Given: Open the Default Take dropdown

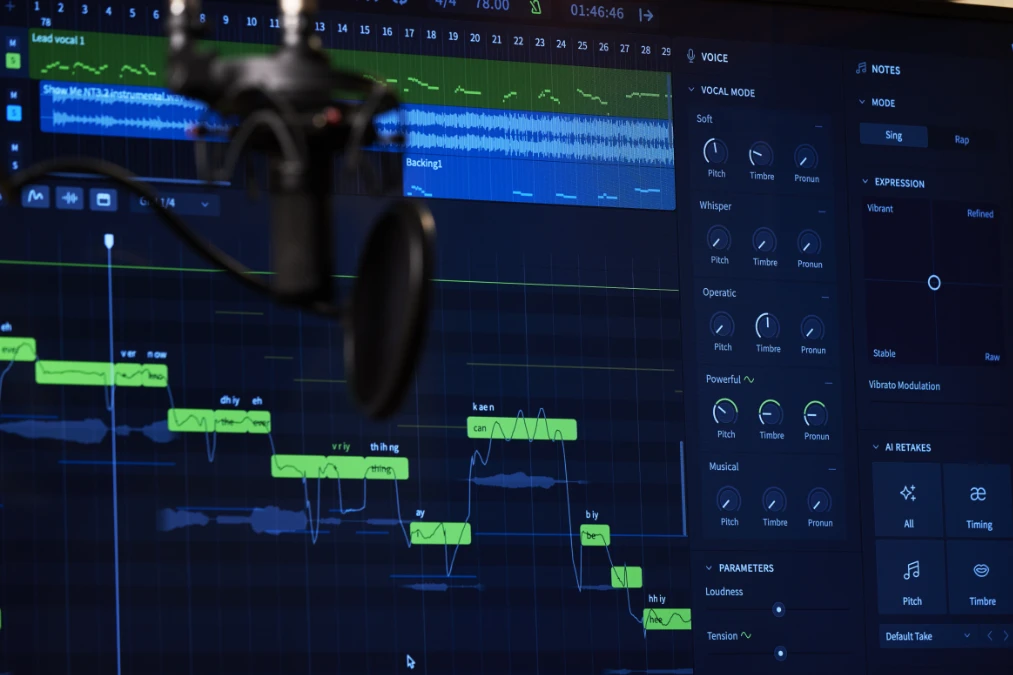Looking at the screenshot, I should click(926, 636).
